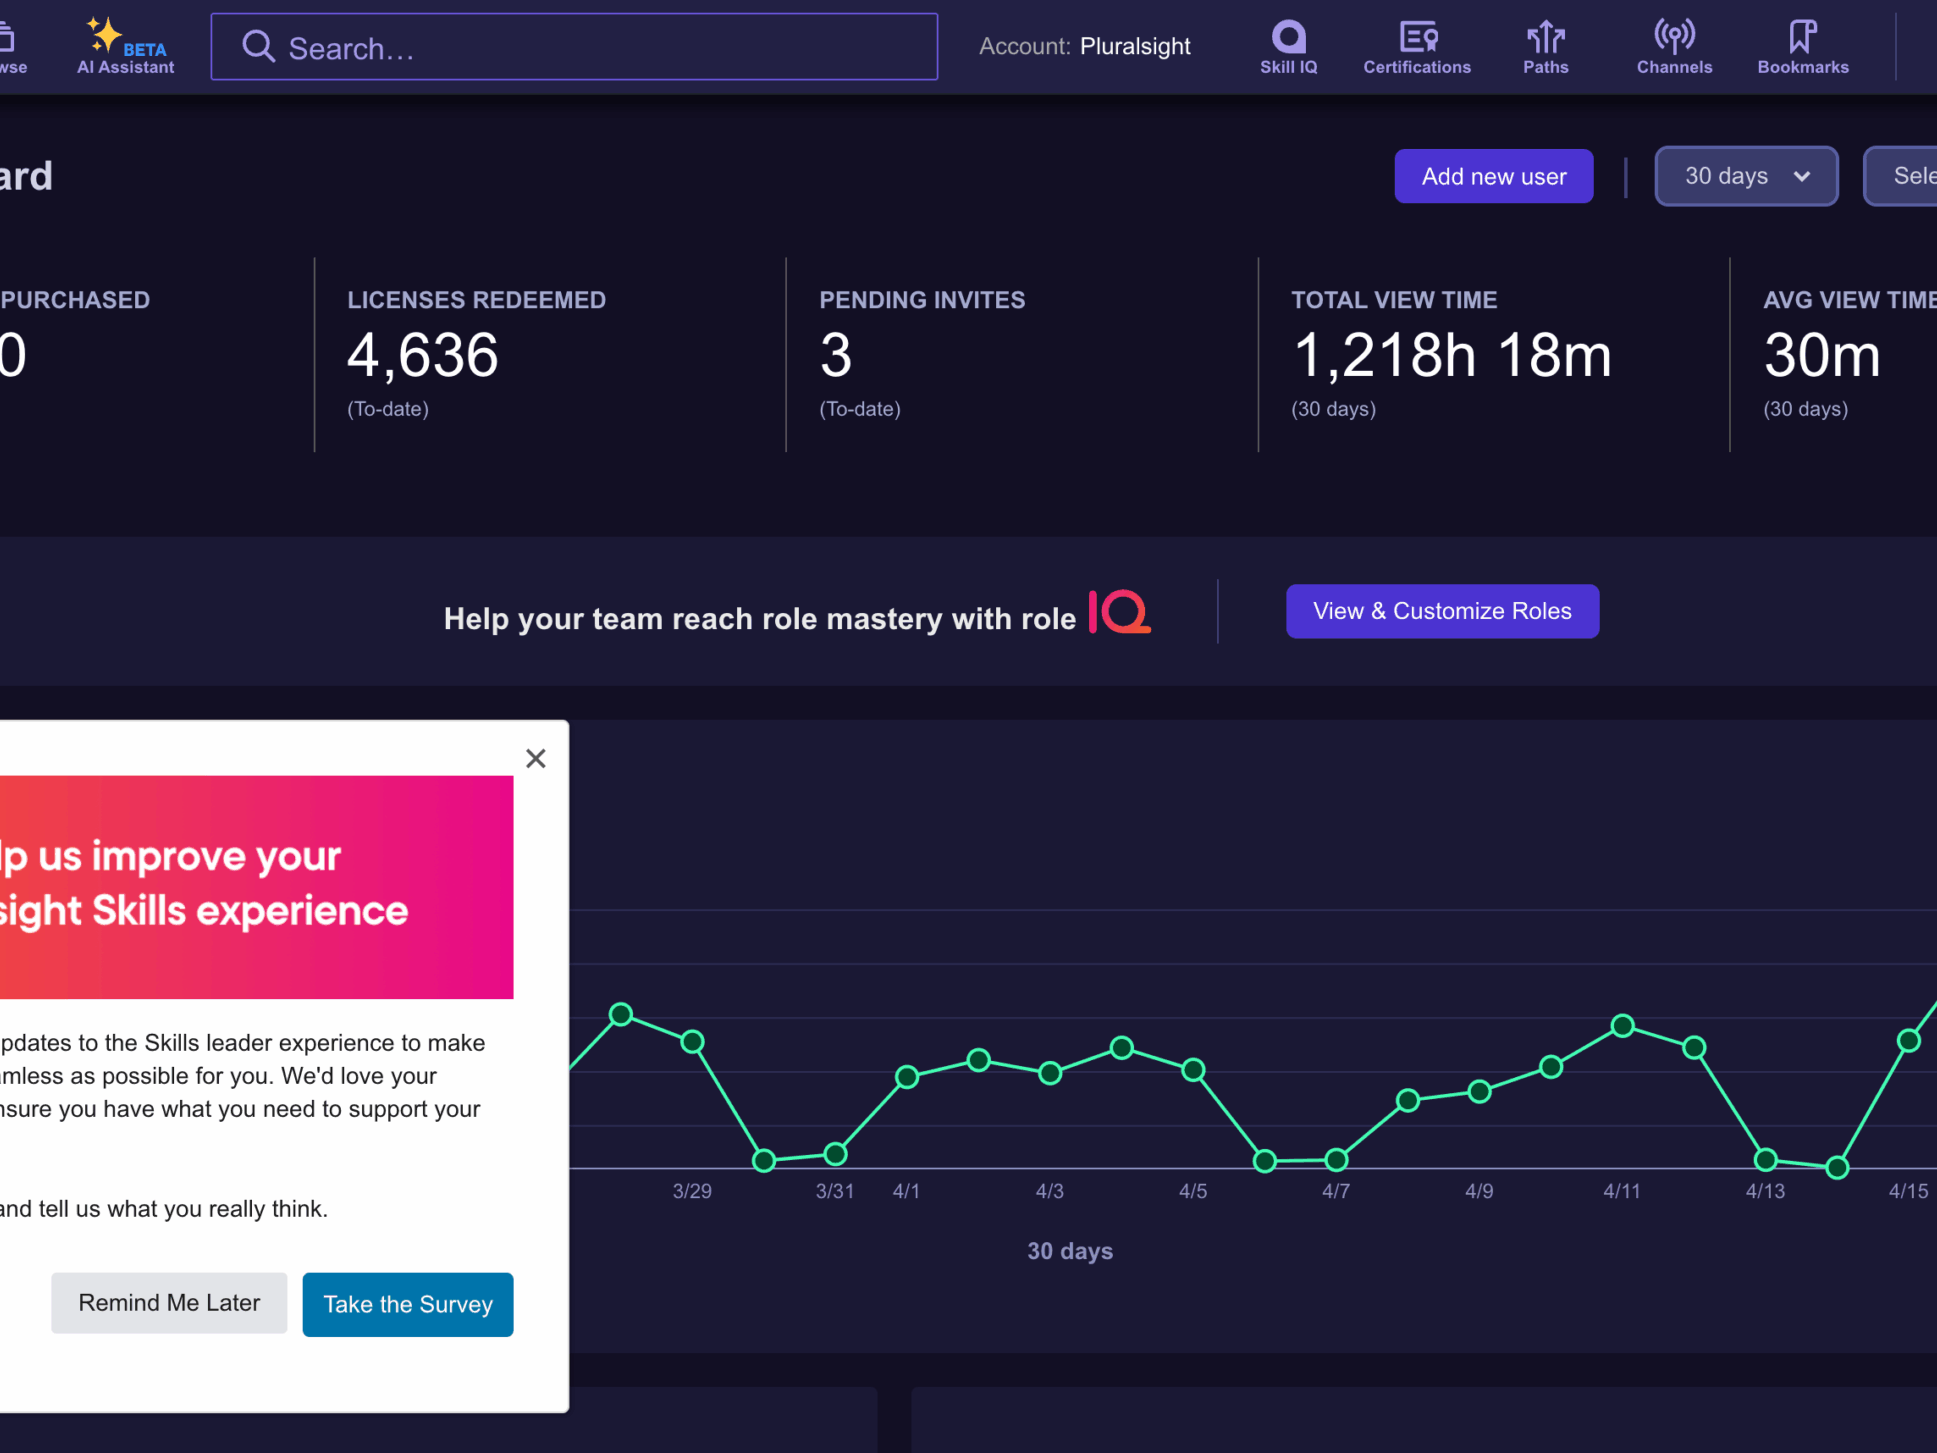This screenshot has height=1453, width=1937.
Task: Click the 4/11 peak data point on chart
Action: click(x=1622, y=1026)
